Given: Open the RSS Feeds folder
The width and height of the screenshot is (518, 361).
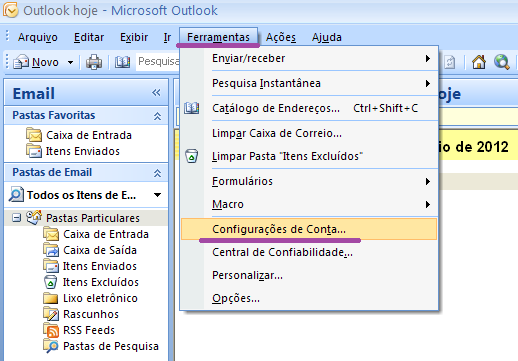Looking at the screenshot, I should pos(89,330).
